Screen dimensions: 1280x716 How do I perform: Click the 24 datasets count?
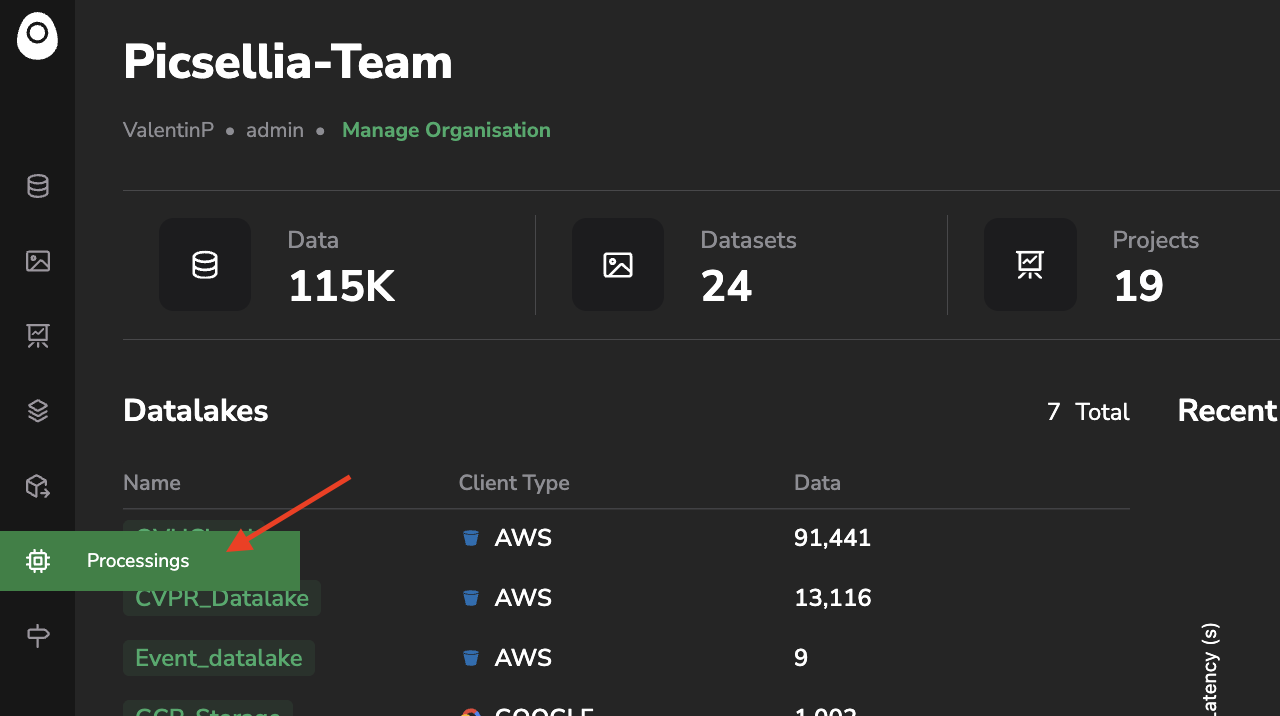click(x=726, y=287)
